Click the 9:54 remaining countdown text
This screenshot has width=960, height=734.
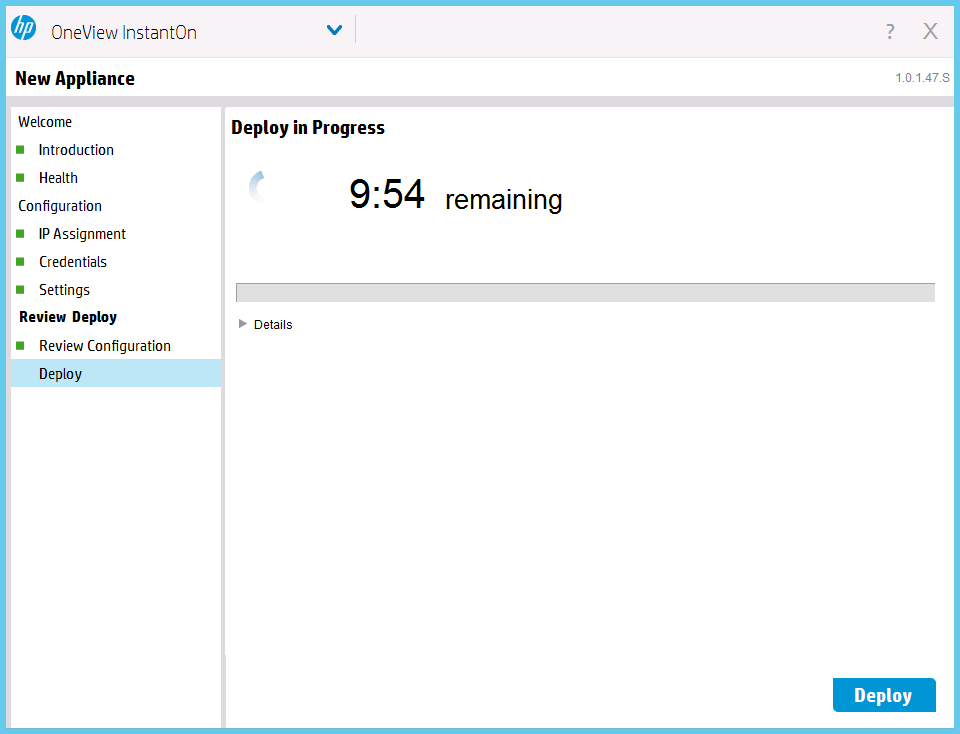click(x=456, y=195)
